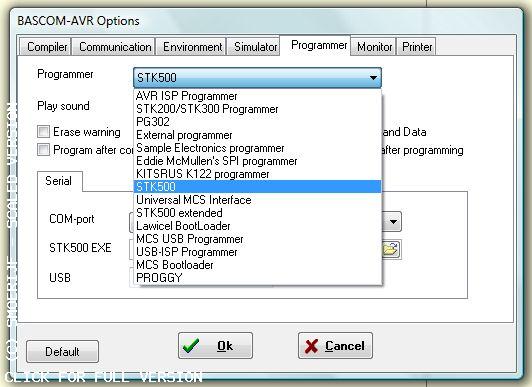This screenshot has width=532, height=387.
Task: Switch to the Printer tab
Action: pos(417,47)
